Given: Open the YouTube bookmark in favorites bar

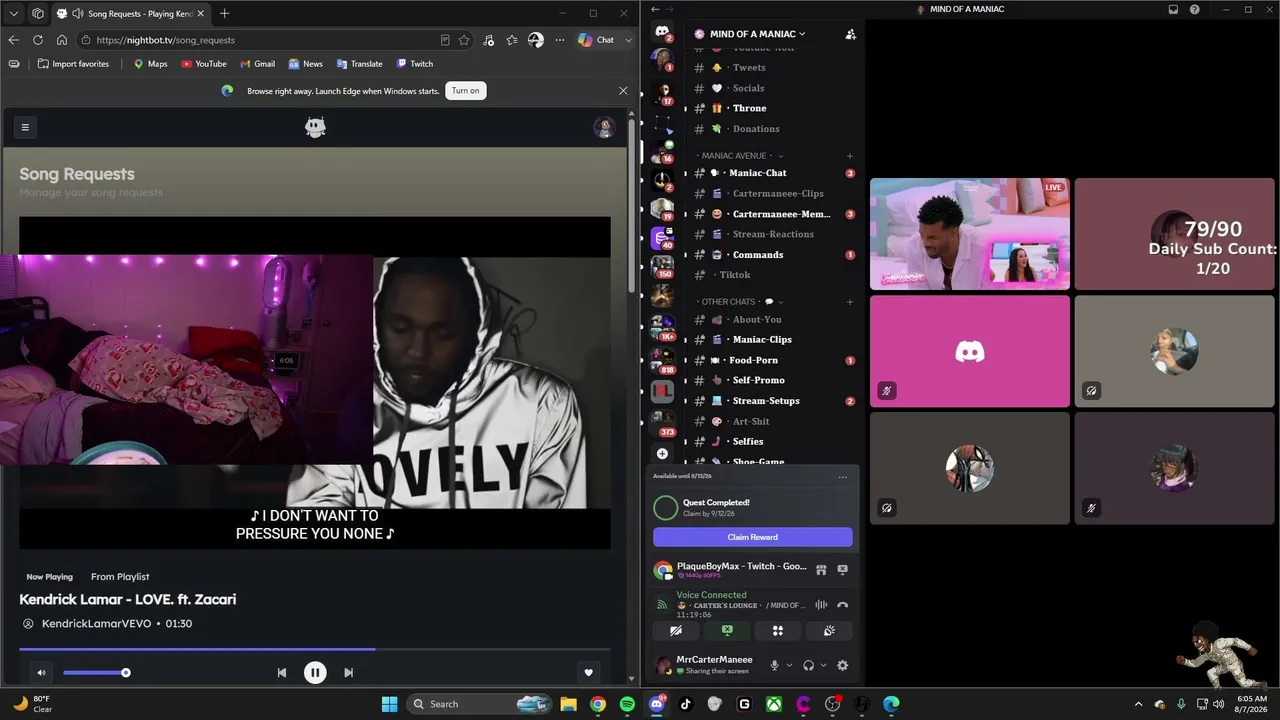Looking at the screenshot, I should click(x=204, y=64).
